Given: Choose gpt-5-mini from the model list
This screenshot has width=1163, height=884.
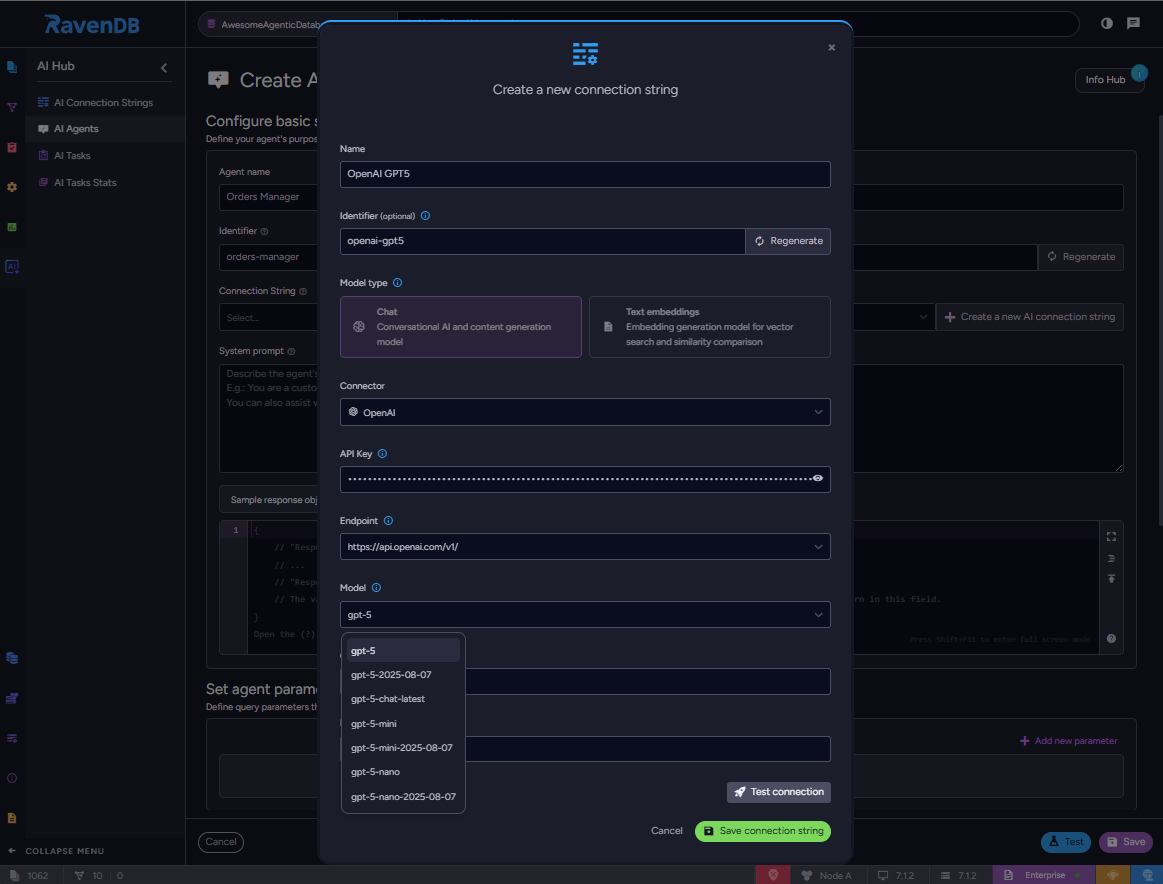Looking at the screenshot, I should pyautogui.click(x=403, y=724).
